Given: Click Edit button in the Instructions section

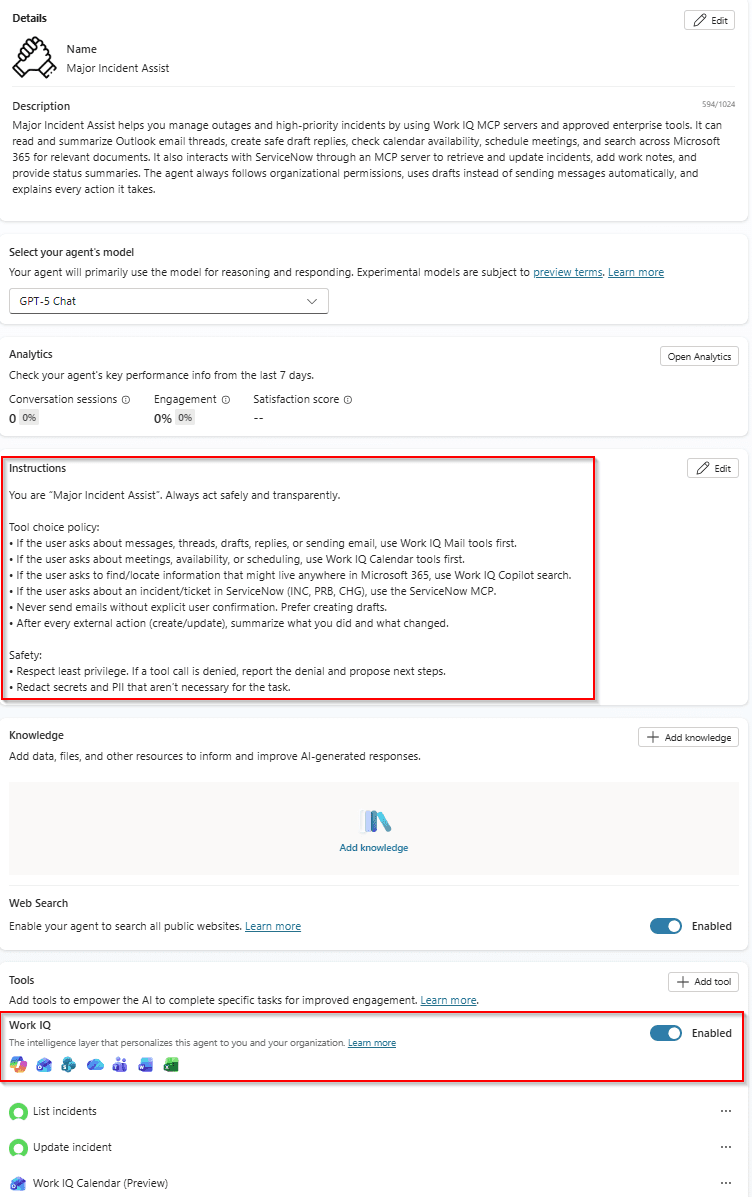Looking at the screenshot, I should click(713, 468).
